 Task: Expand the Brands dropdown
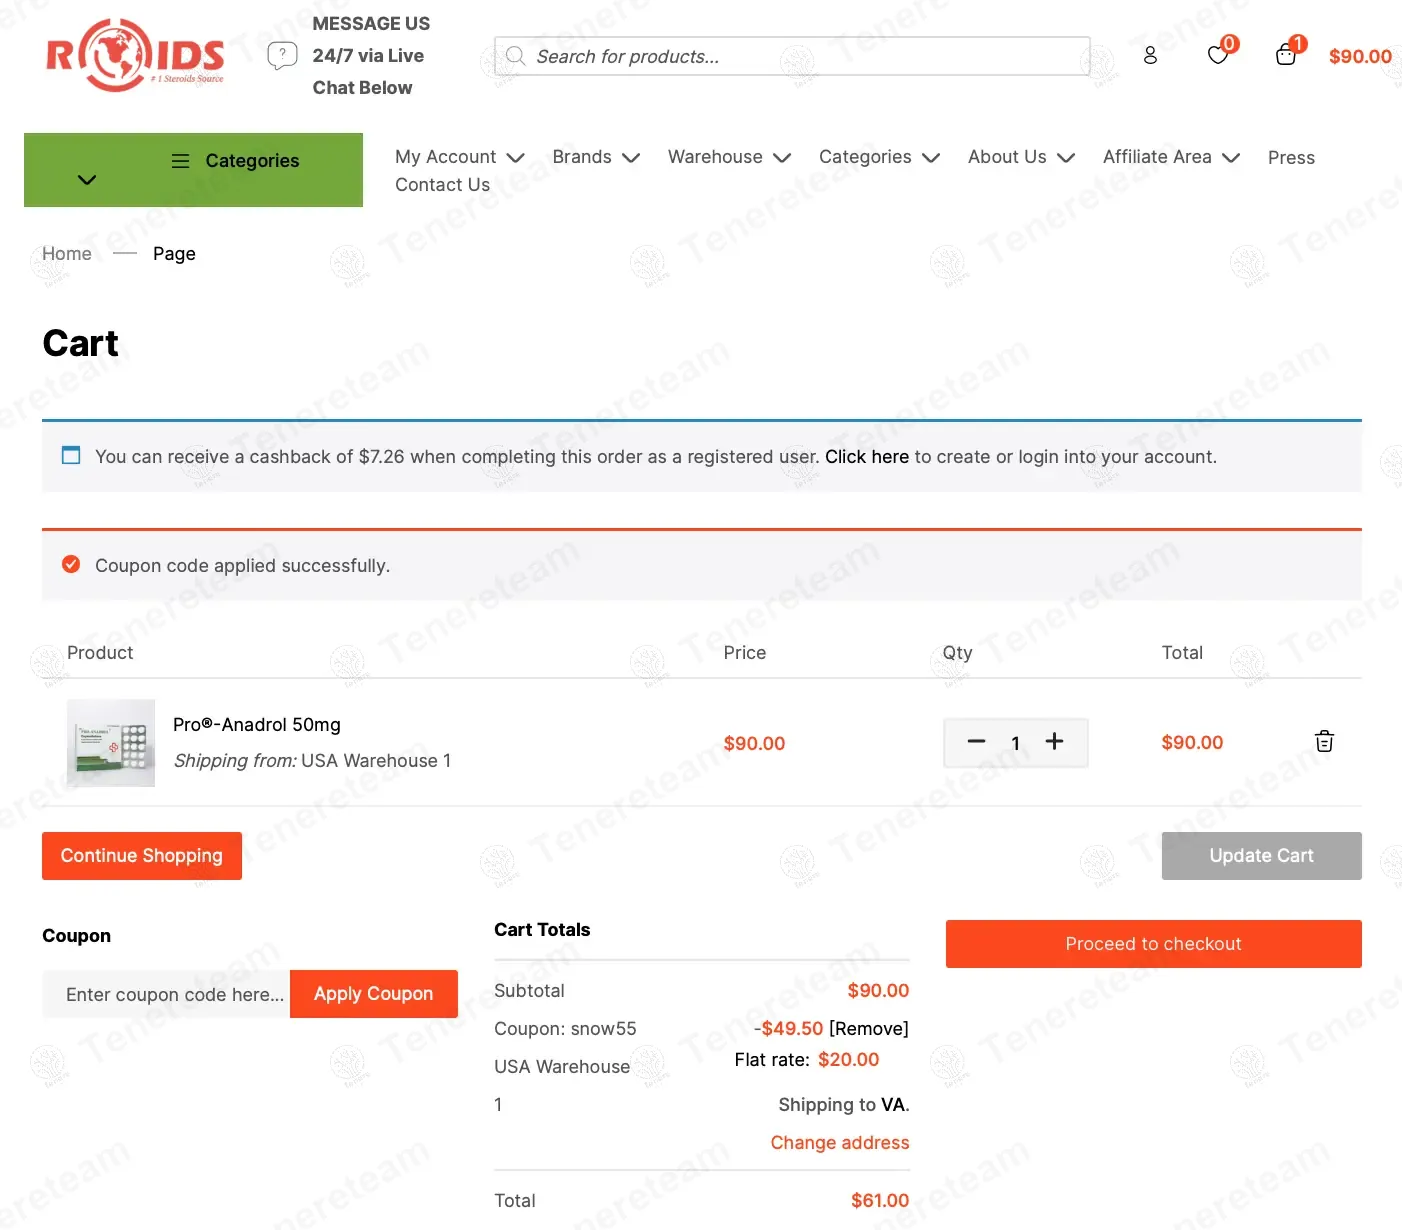click(x=595, y=157)
